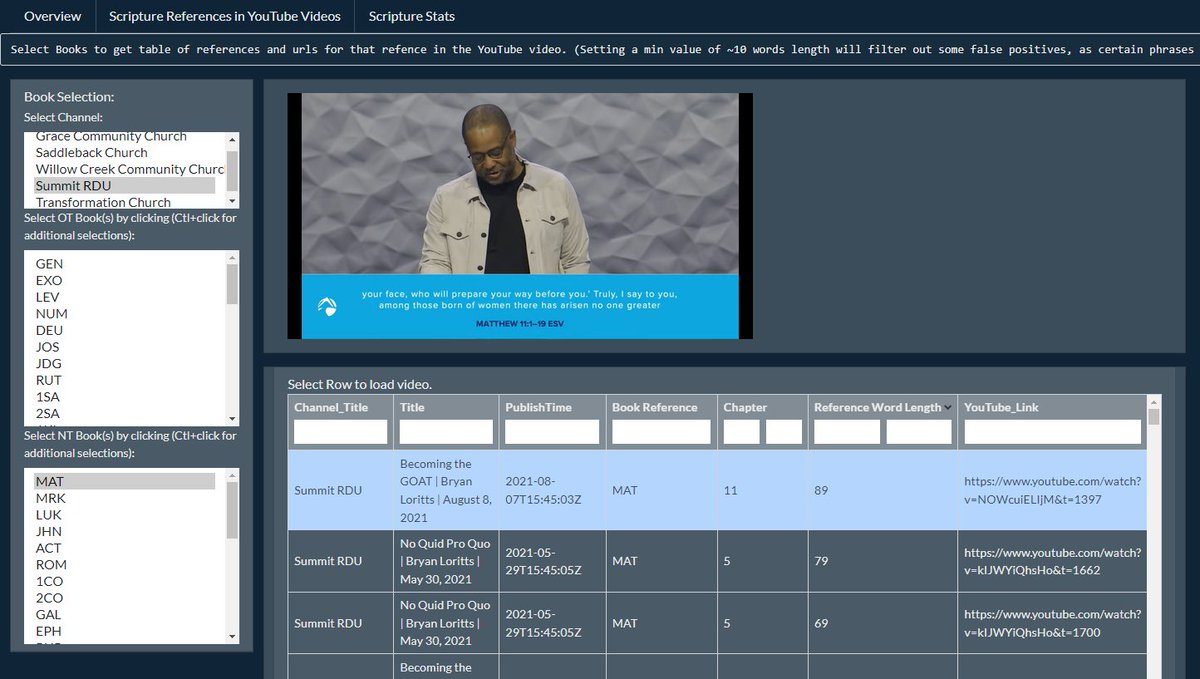Select MAT in NT book list

tap(124, 481)
